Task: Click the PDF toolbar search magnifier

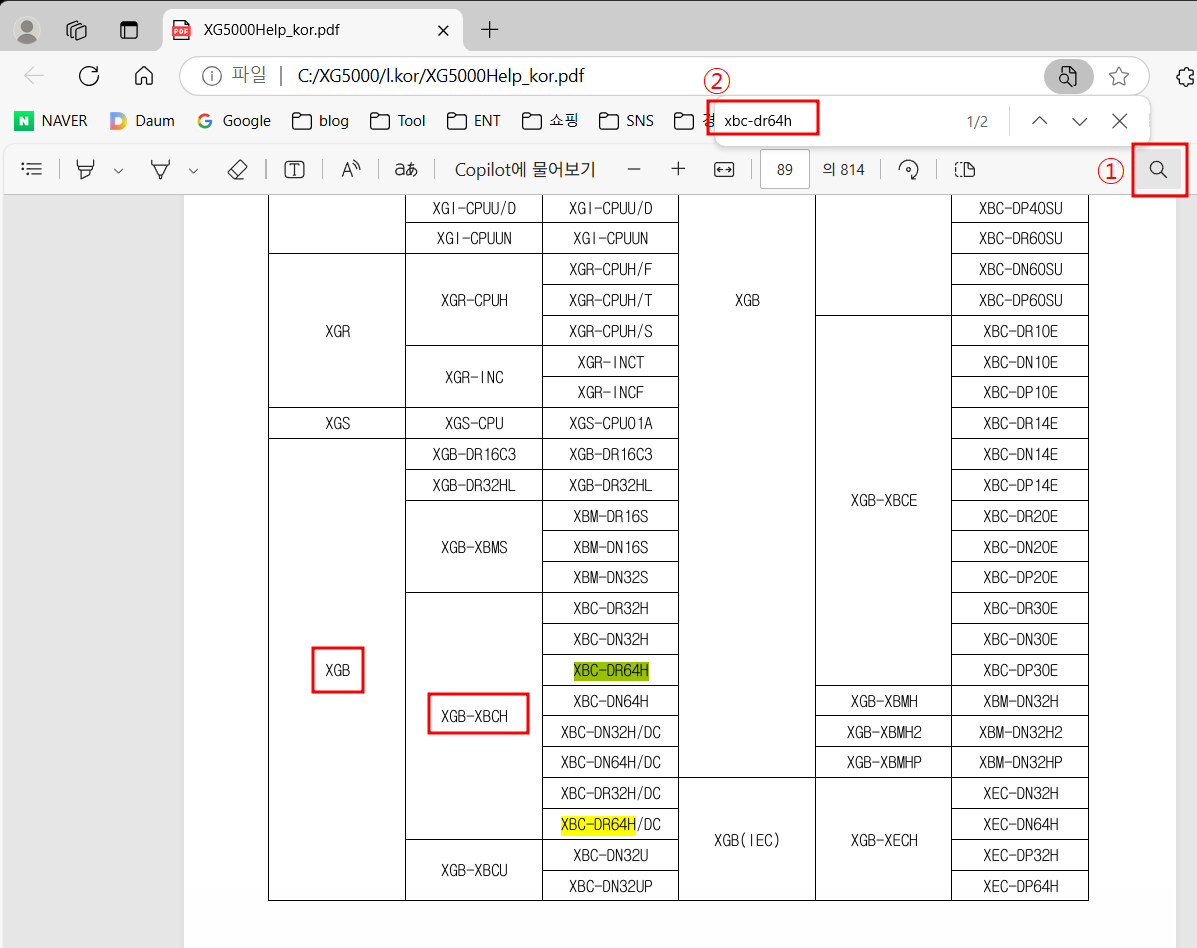Action: pos(1158,169)
